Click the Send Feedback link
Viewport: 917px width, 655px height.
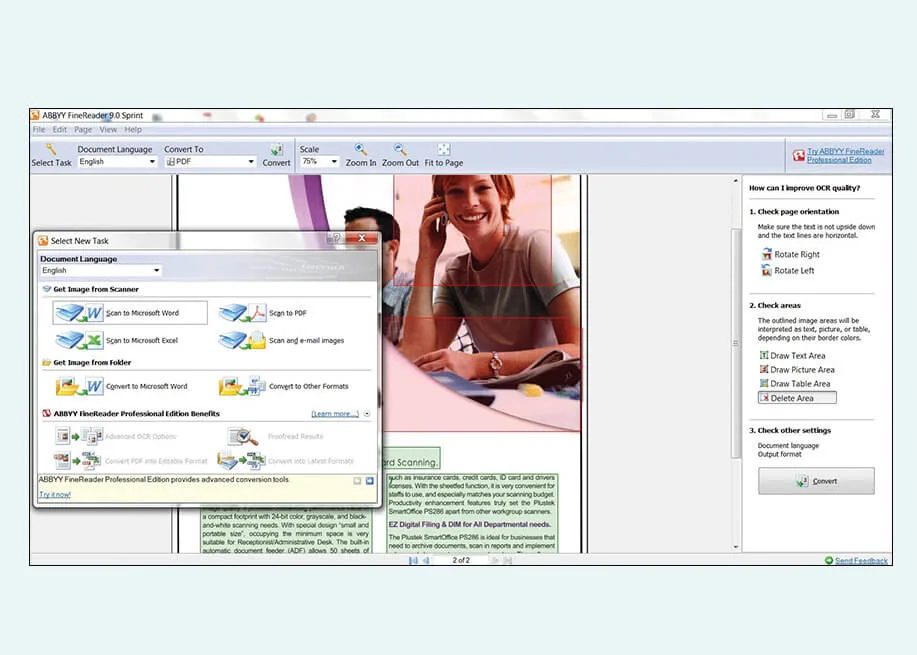click(x=861, y=560)
